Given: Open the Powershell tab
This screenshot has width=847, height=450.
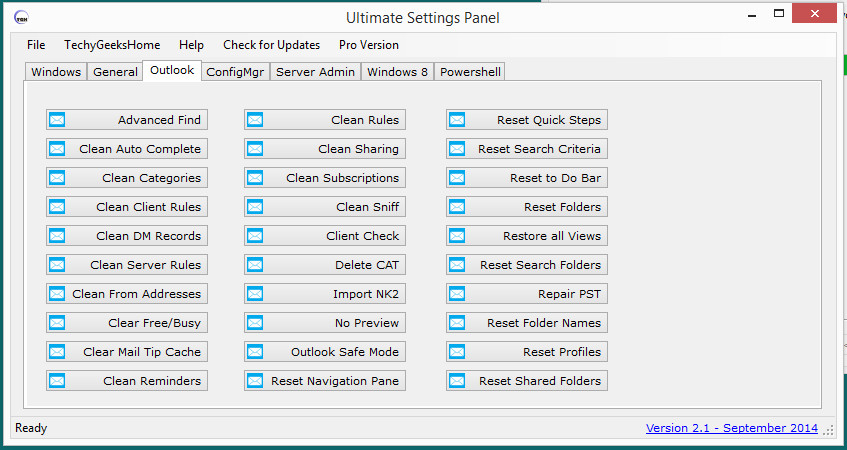Looking at the screenshot, I should [470, 72].
